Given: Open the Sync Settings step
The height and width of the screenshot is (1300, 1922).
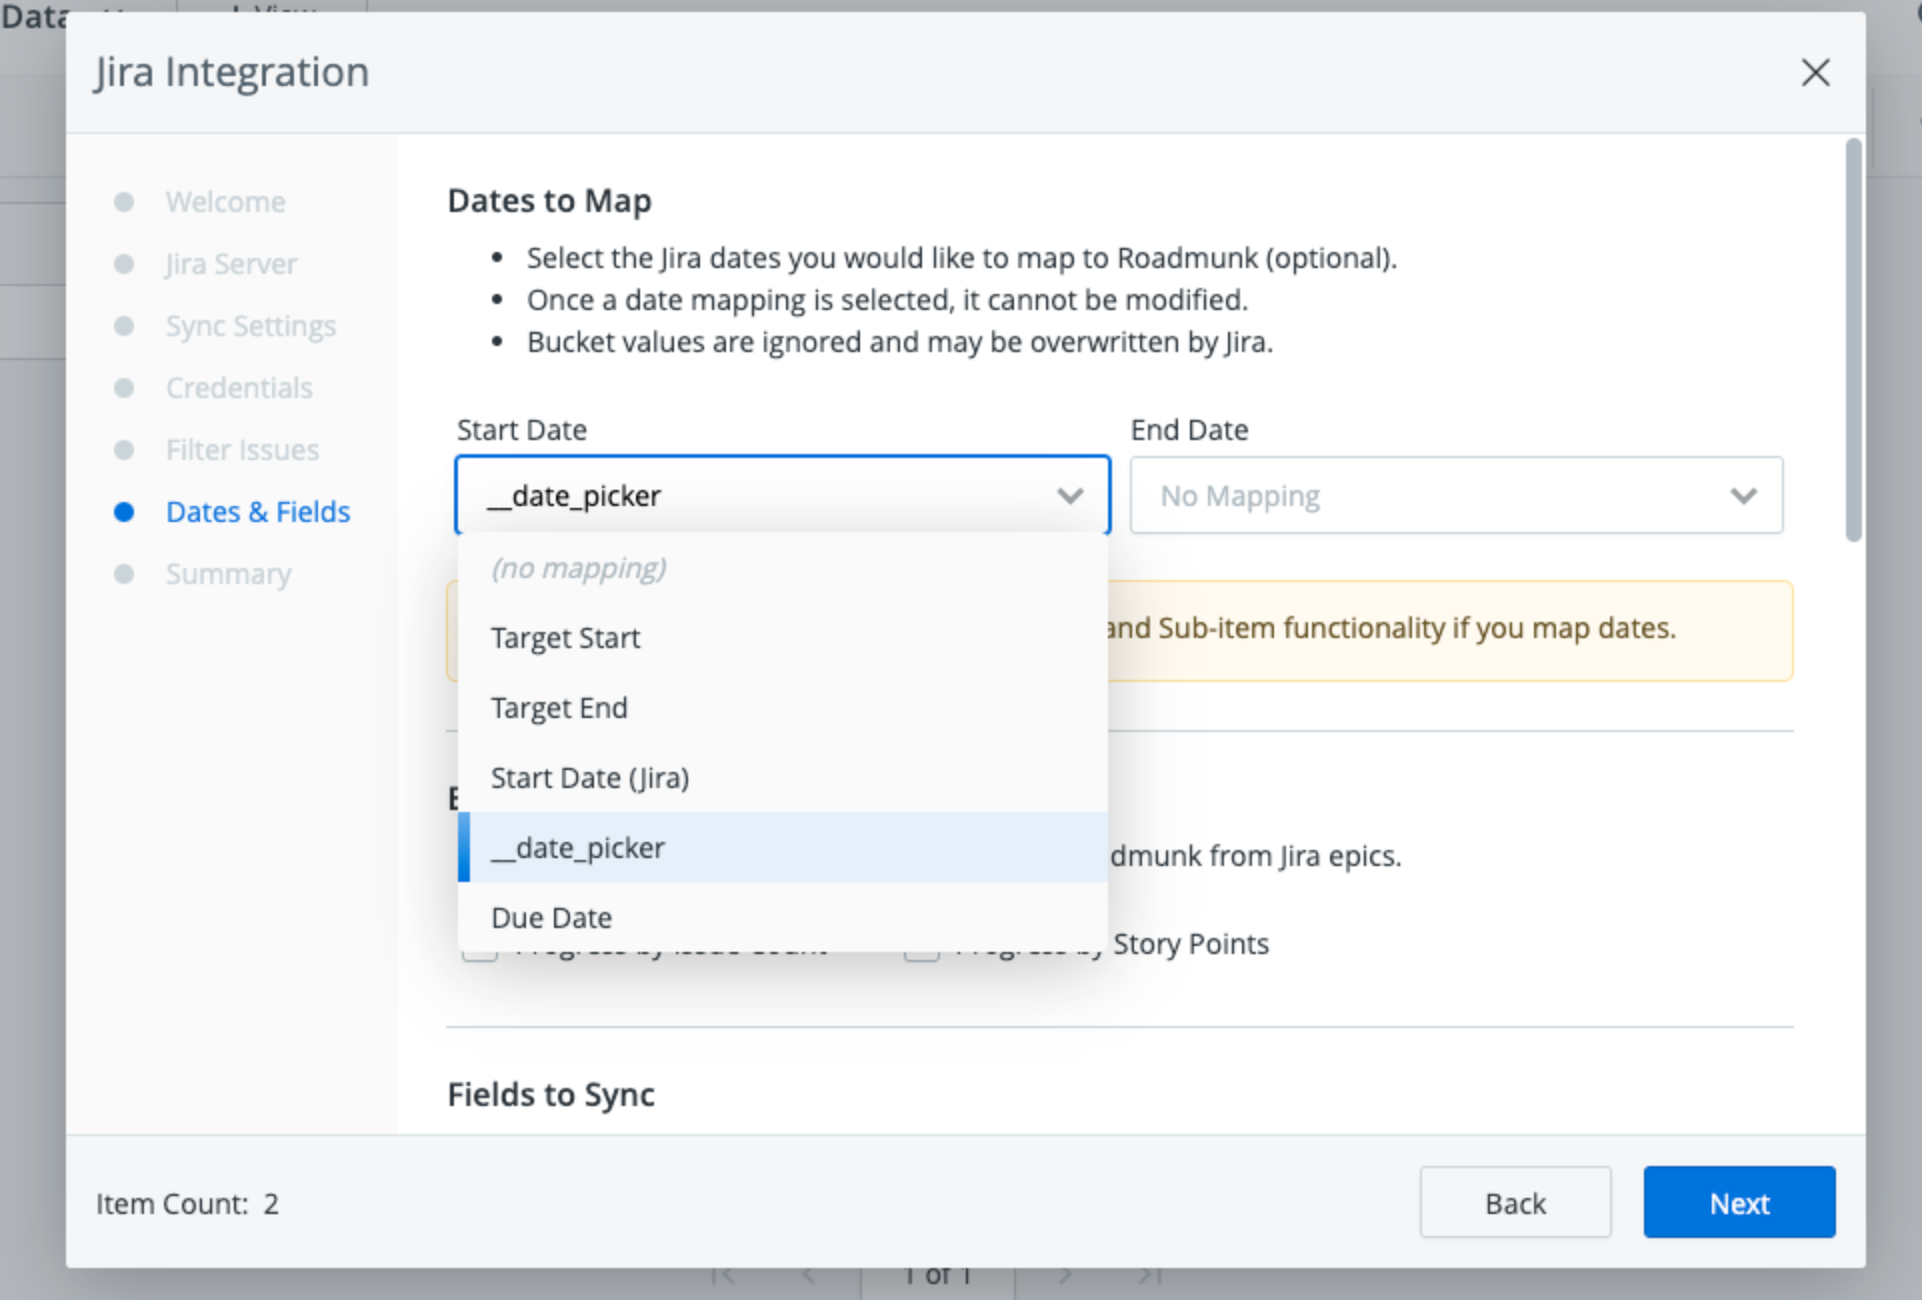Looking at the screenshot, I should [x=250, y=326].
